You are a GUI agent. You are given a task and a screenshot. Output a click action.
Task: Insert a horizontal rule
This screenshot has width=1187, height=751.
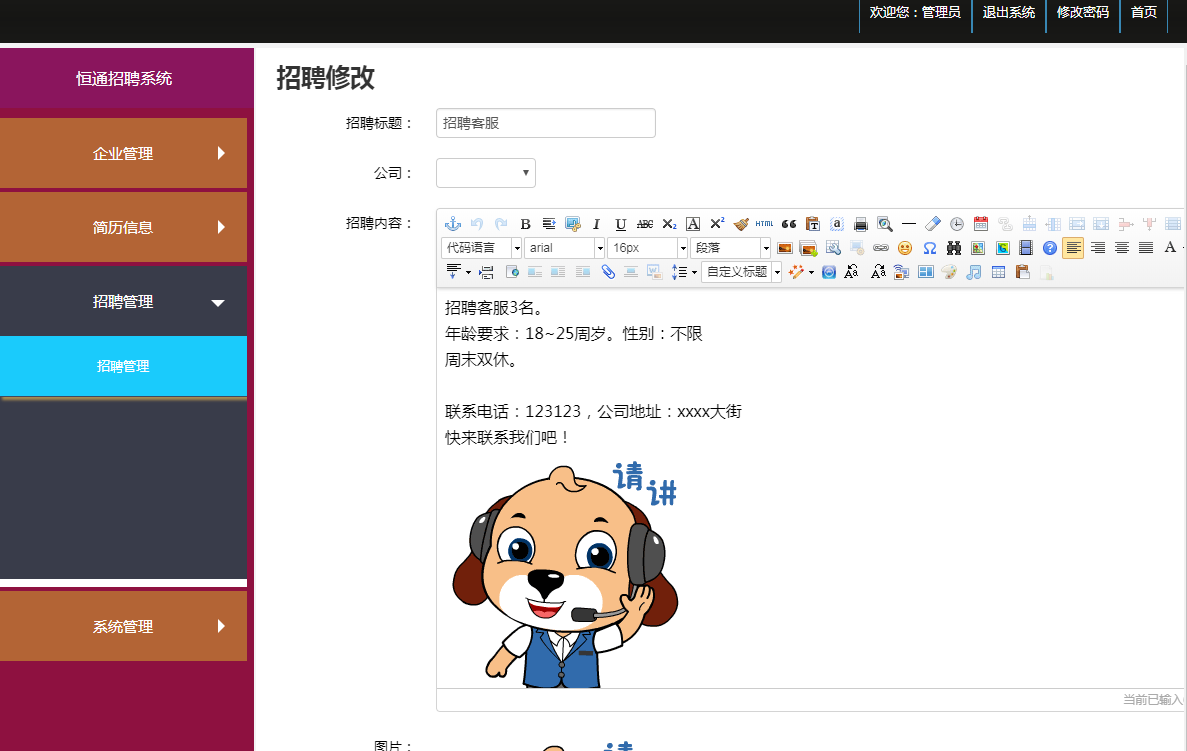coord(908,224)
